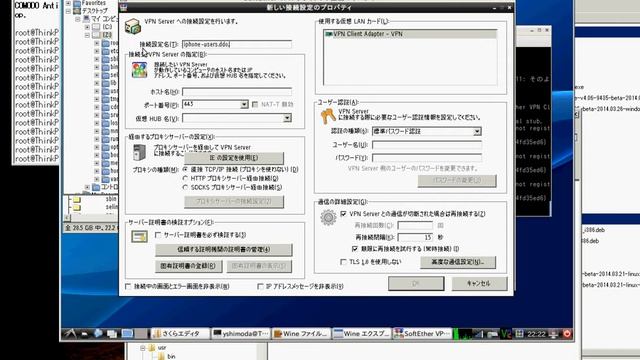Switch to Wine ファイル taskbar window
This screenshot has height=360, width=640.
click(x=301, y=333)
